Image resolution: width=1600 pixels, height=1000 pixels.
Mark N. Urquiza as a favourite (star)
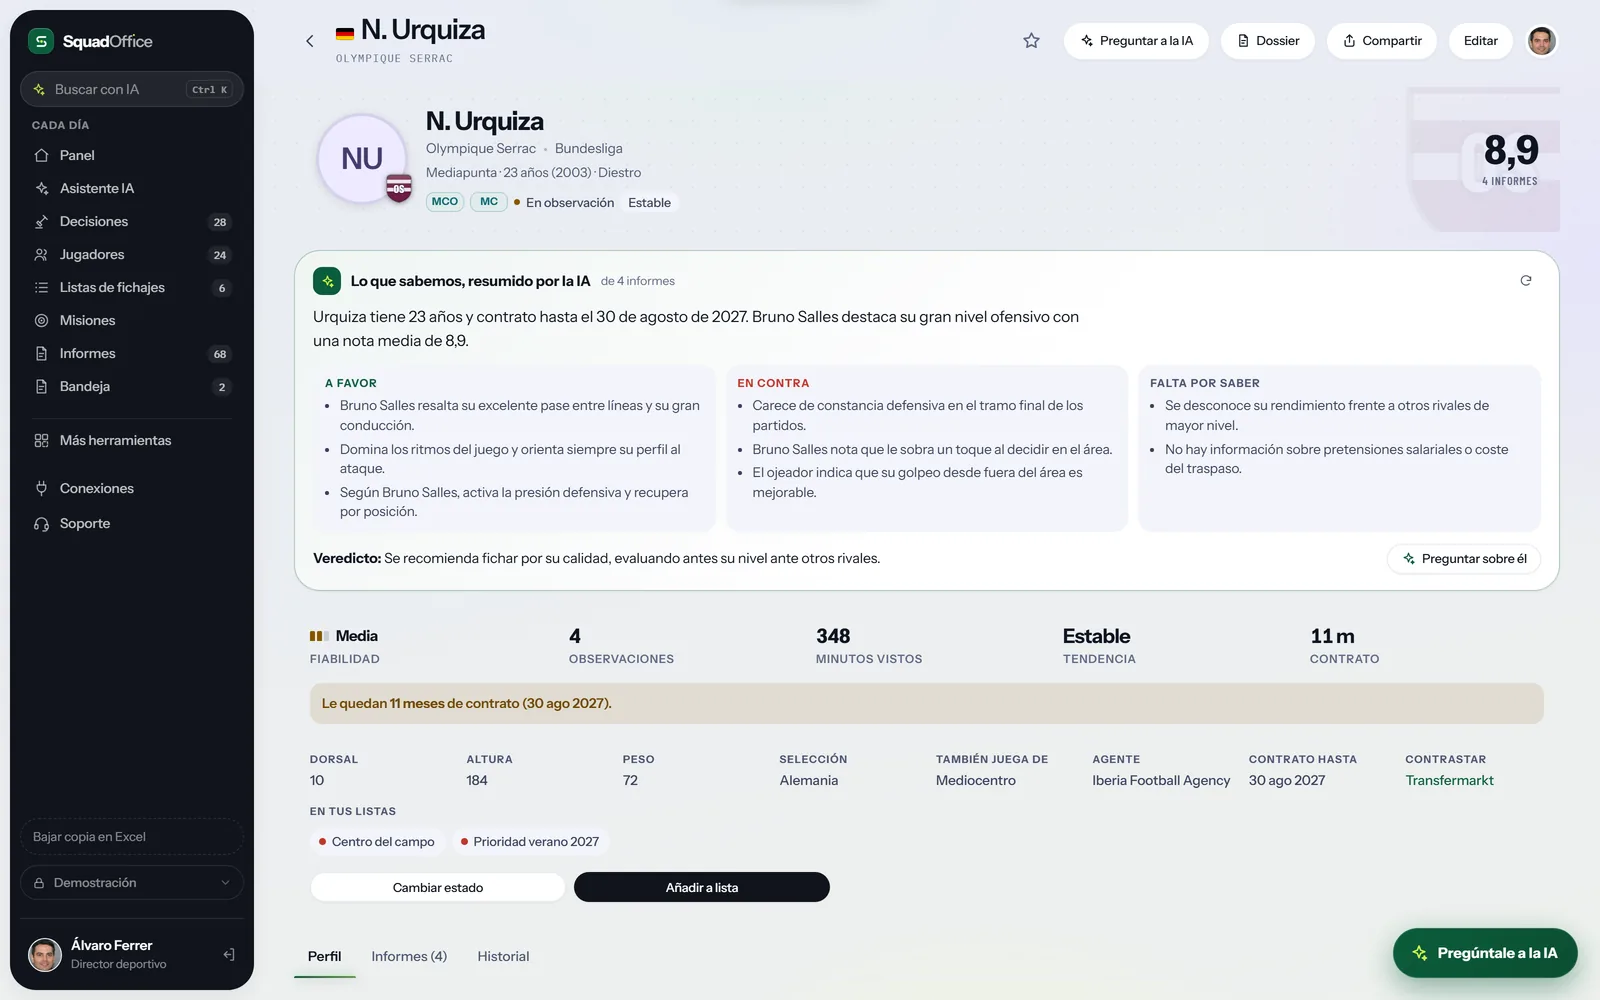click(x=1031, y=41)
